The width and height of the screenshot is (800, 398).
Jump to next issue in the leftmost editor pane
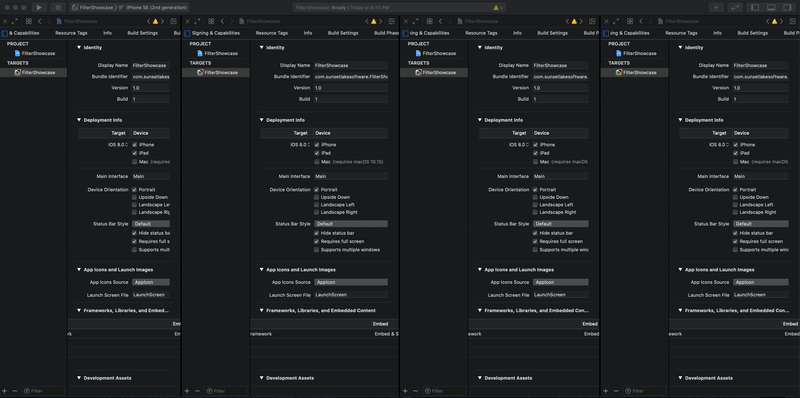coord(163,21)
